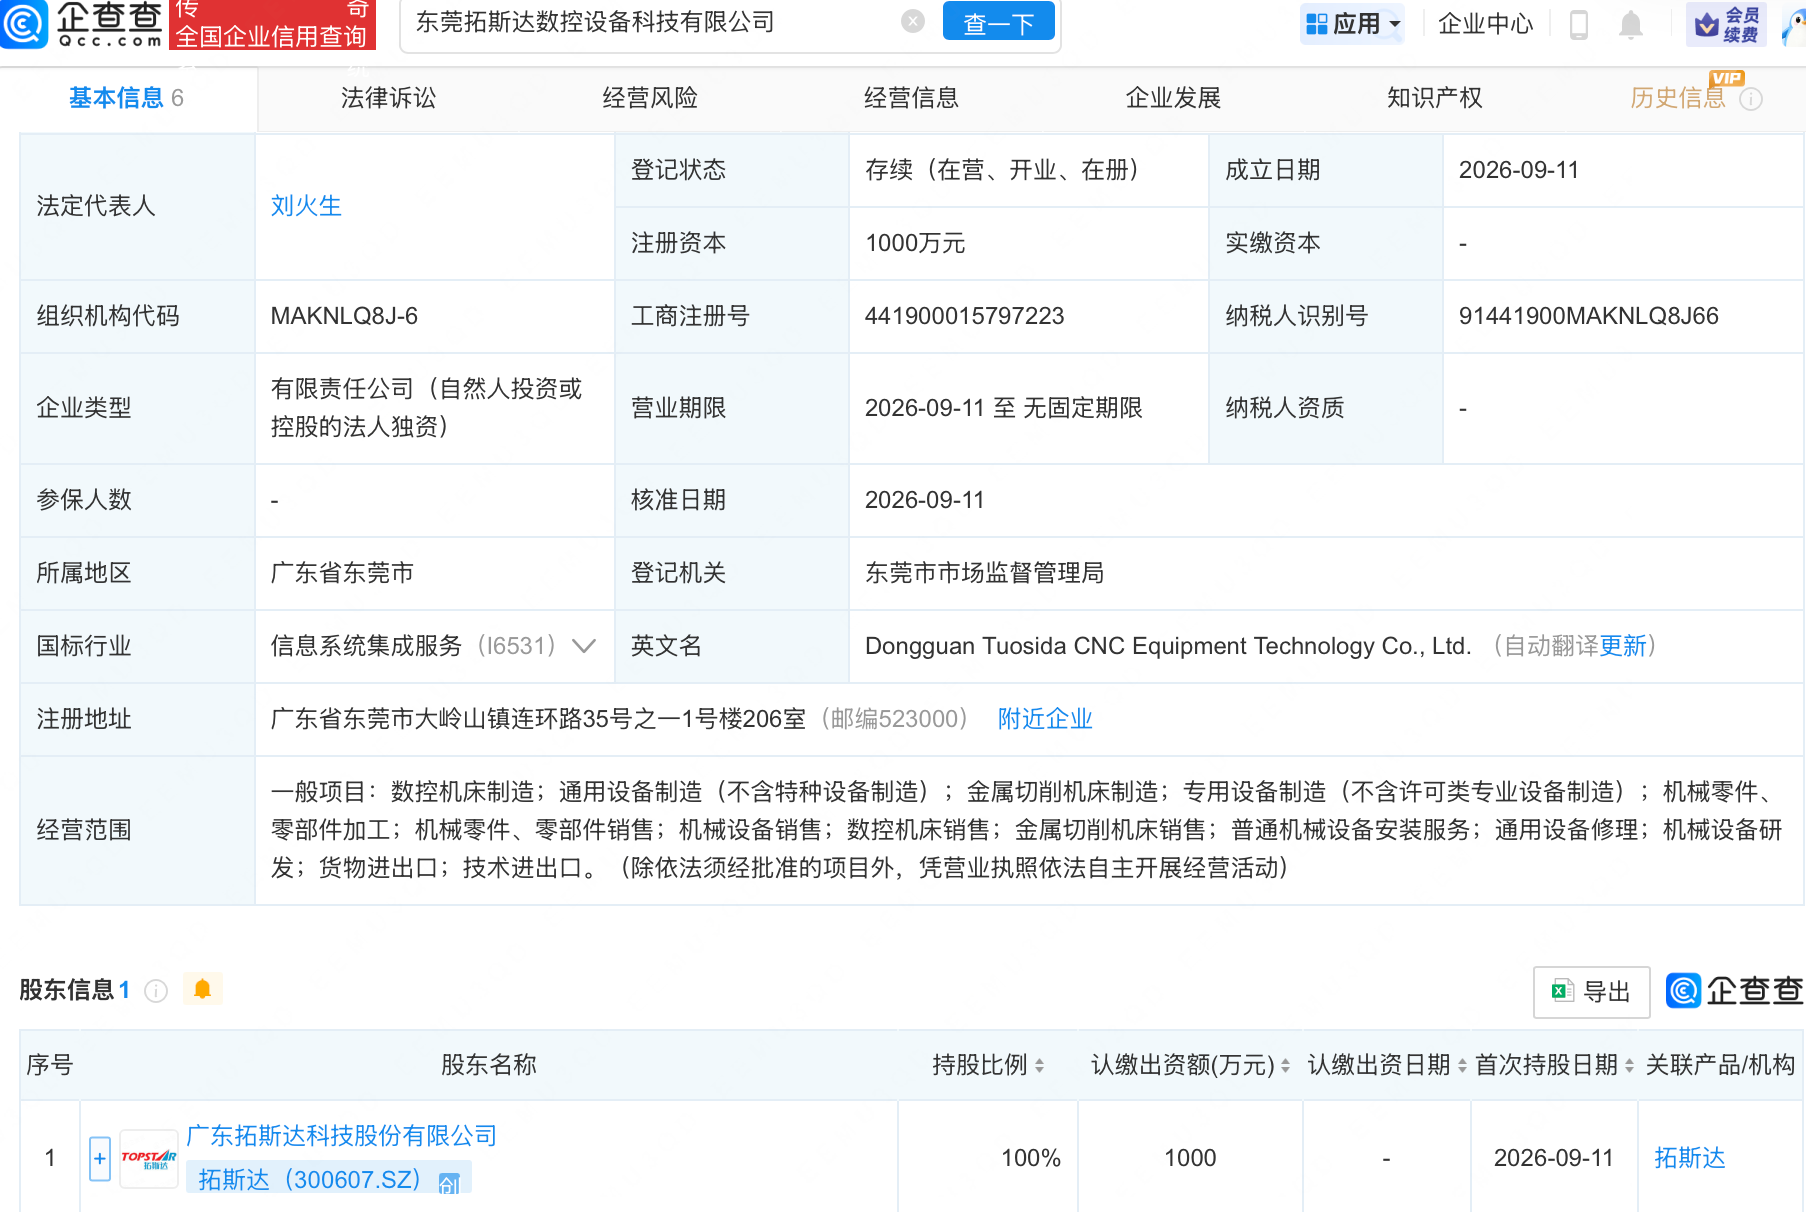Clear the search box with the X icon

[x=912, y=21]
